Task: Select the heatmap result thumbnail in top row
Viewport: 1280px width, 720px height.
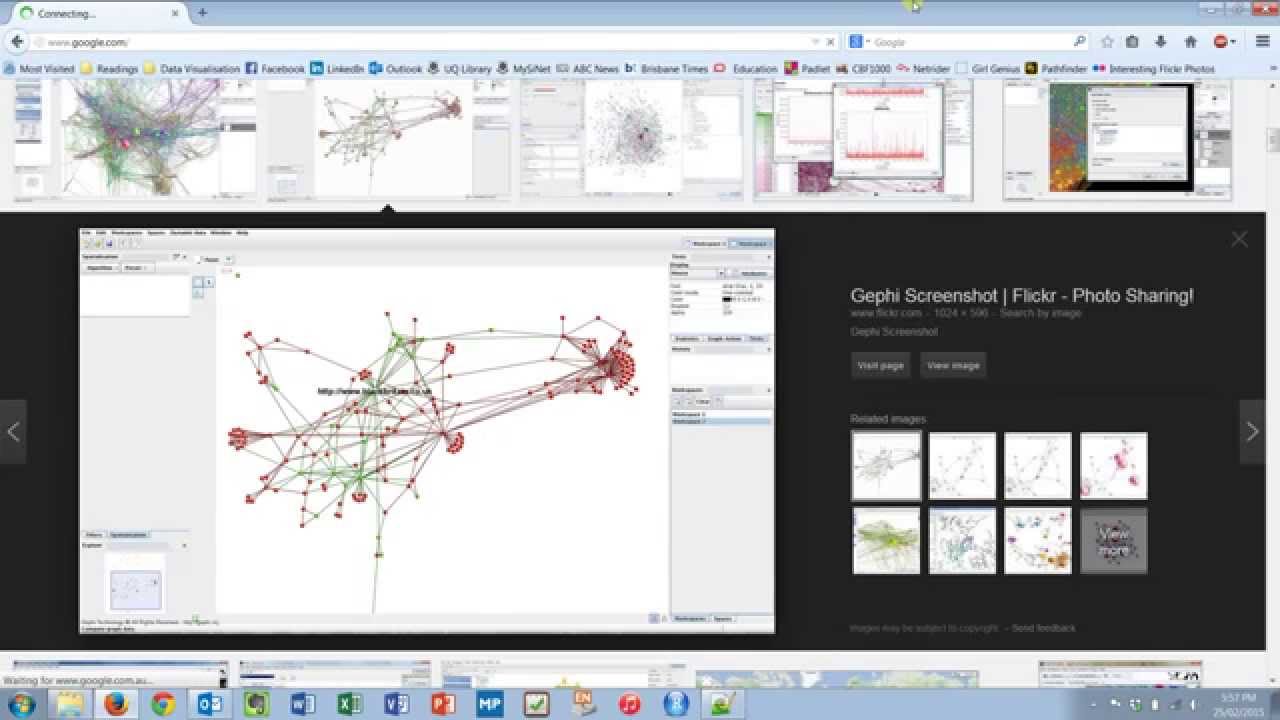Action: [1117, 139]
